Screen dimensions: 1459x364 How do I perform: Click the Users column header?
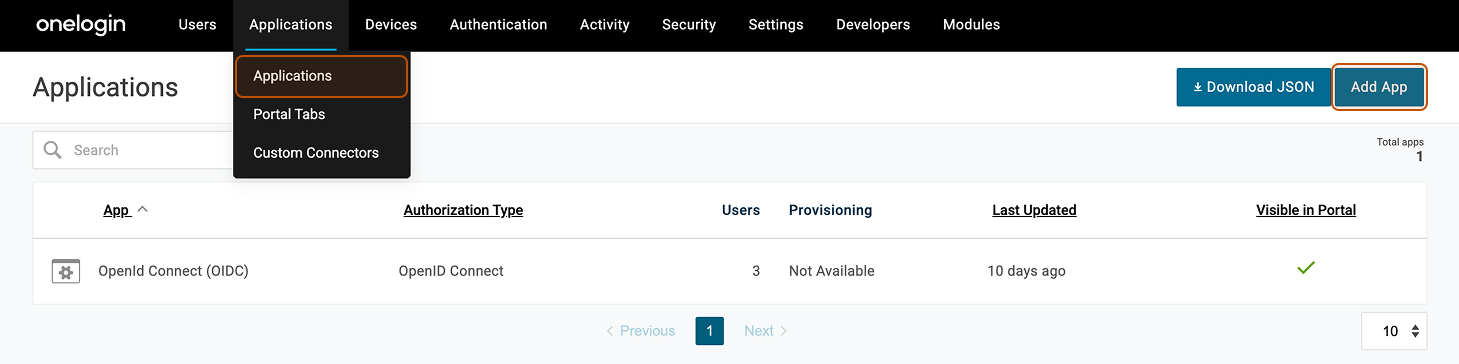pos(741,210)
